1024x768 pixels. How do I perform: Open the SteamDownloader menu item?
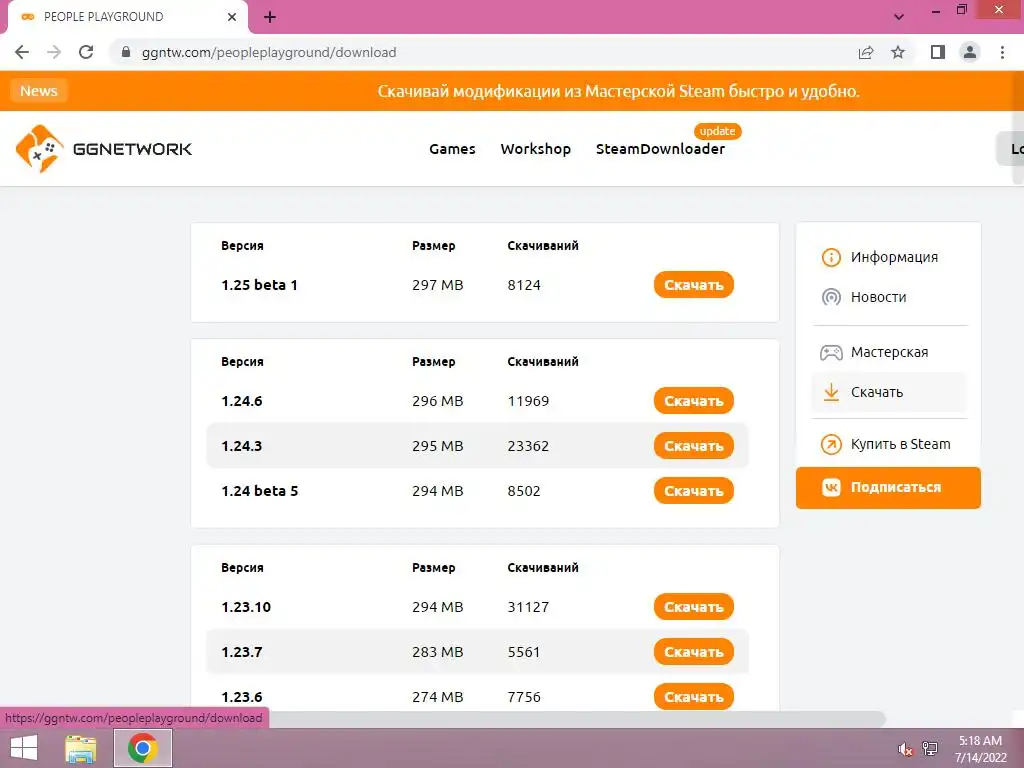[x=660, y=149]
